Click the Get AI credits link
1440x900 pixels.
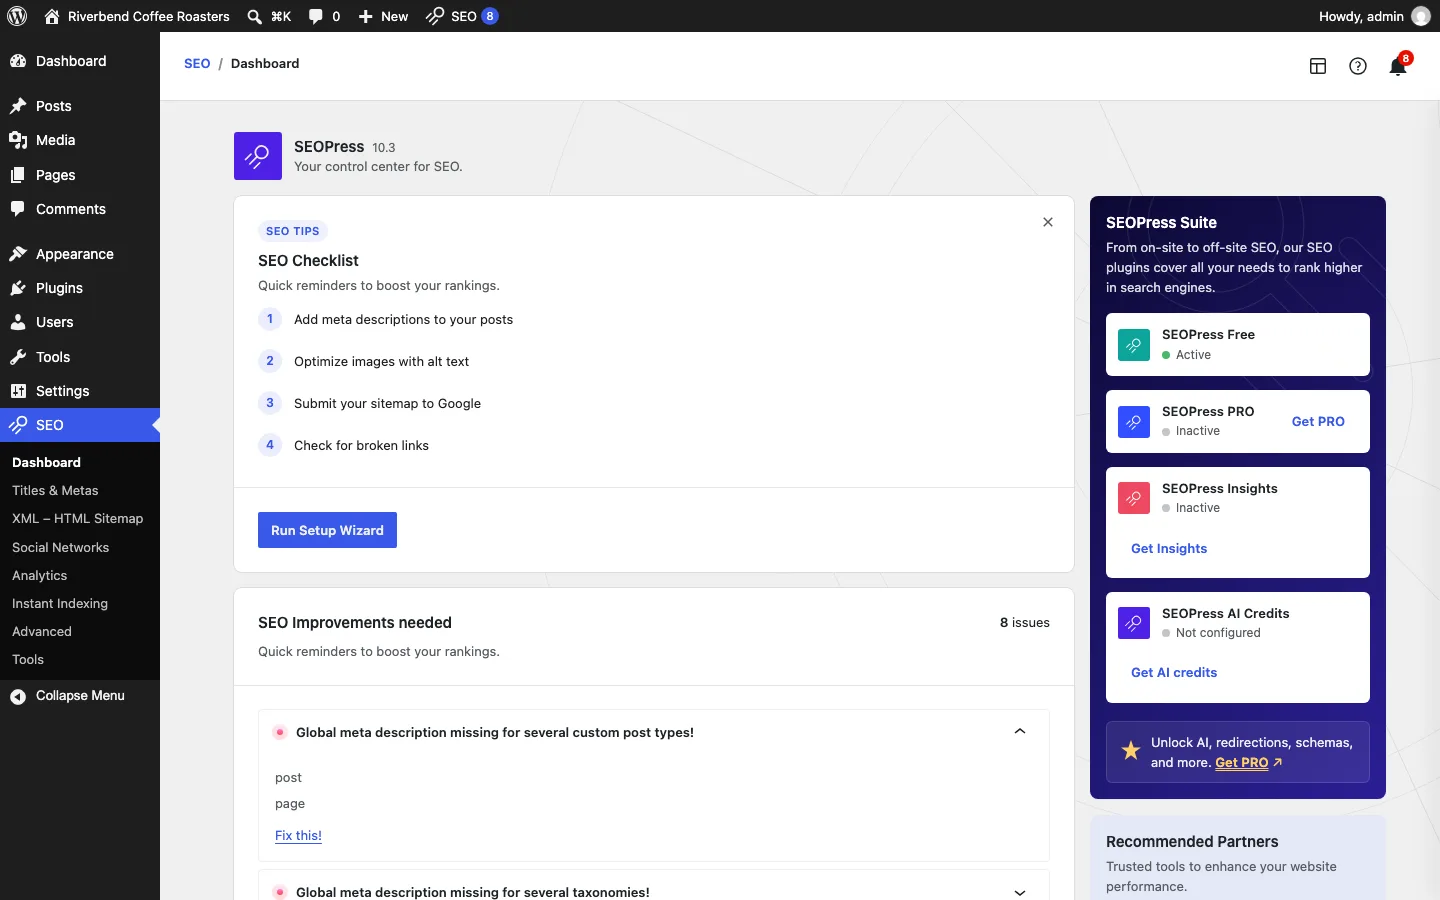[1174, 672]
